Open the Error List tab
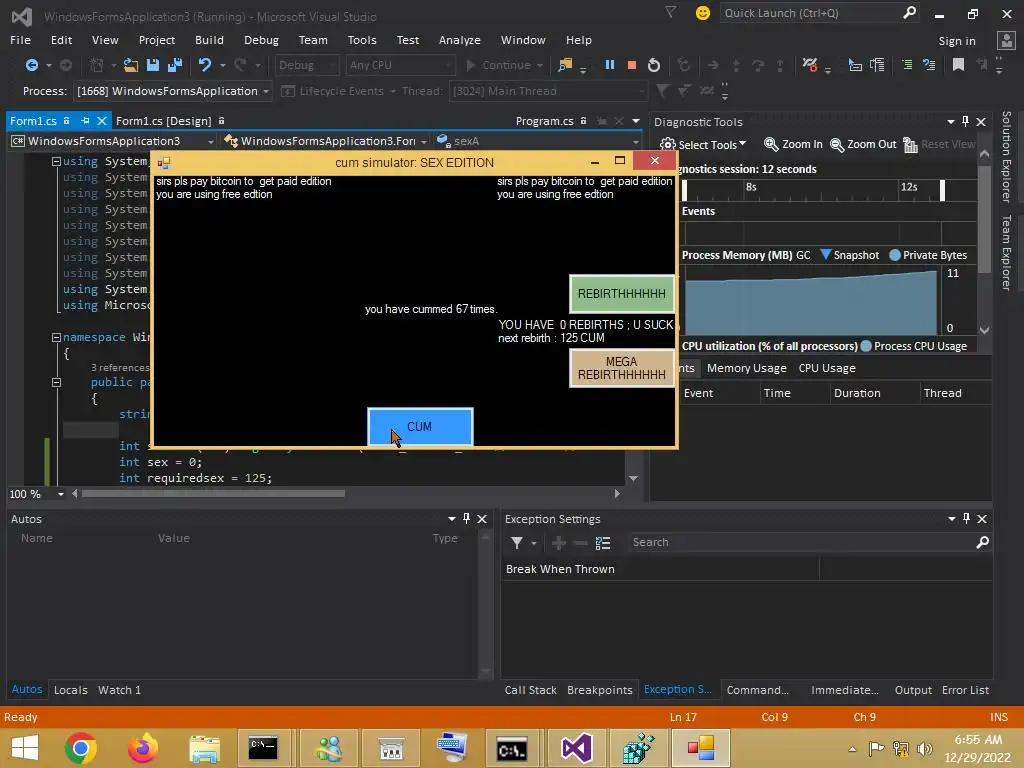This screenshot has height=768, width=1024. (965, 690)
